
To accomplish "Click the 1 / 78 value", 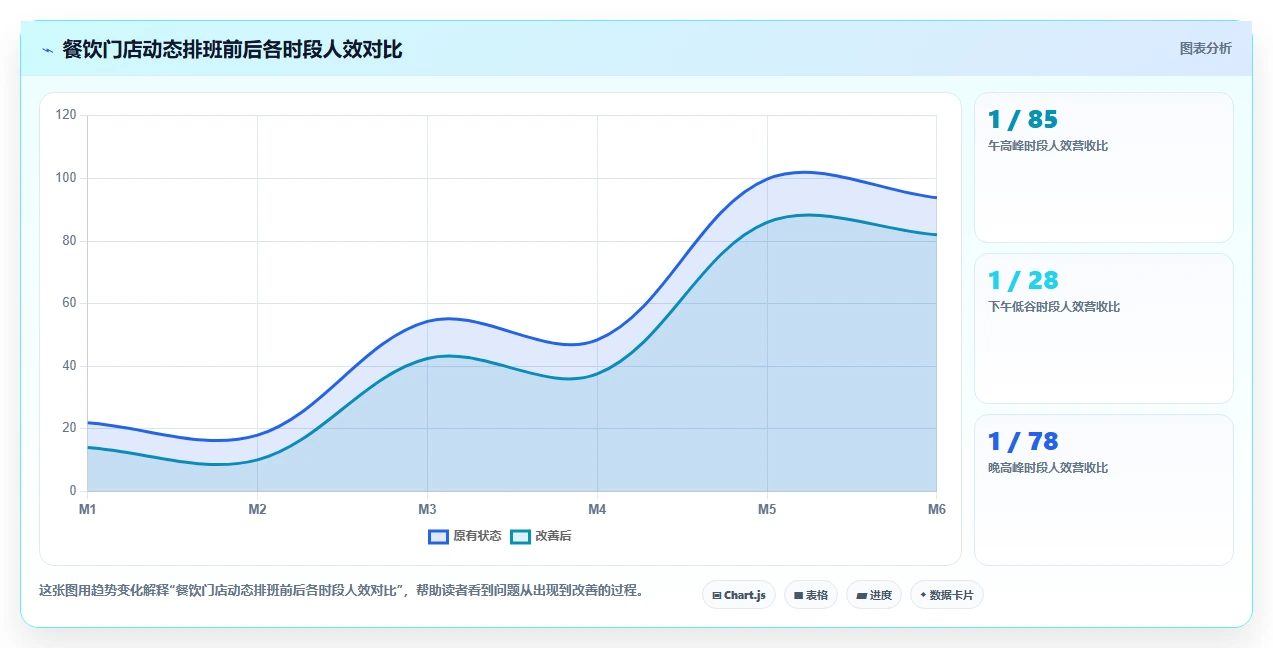I will click(1022, 442).
